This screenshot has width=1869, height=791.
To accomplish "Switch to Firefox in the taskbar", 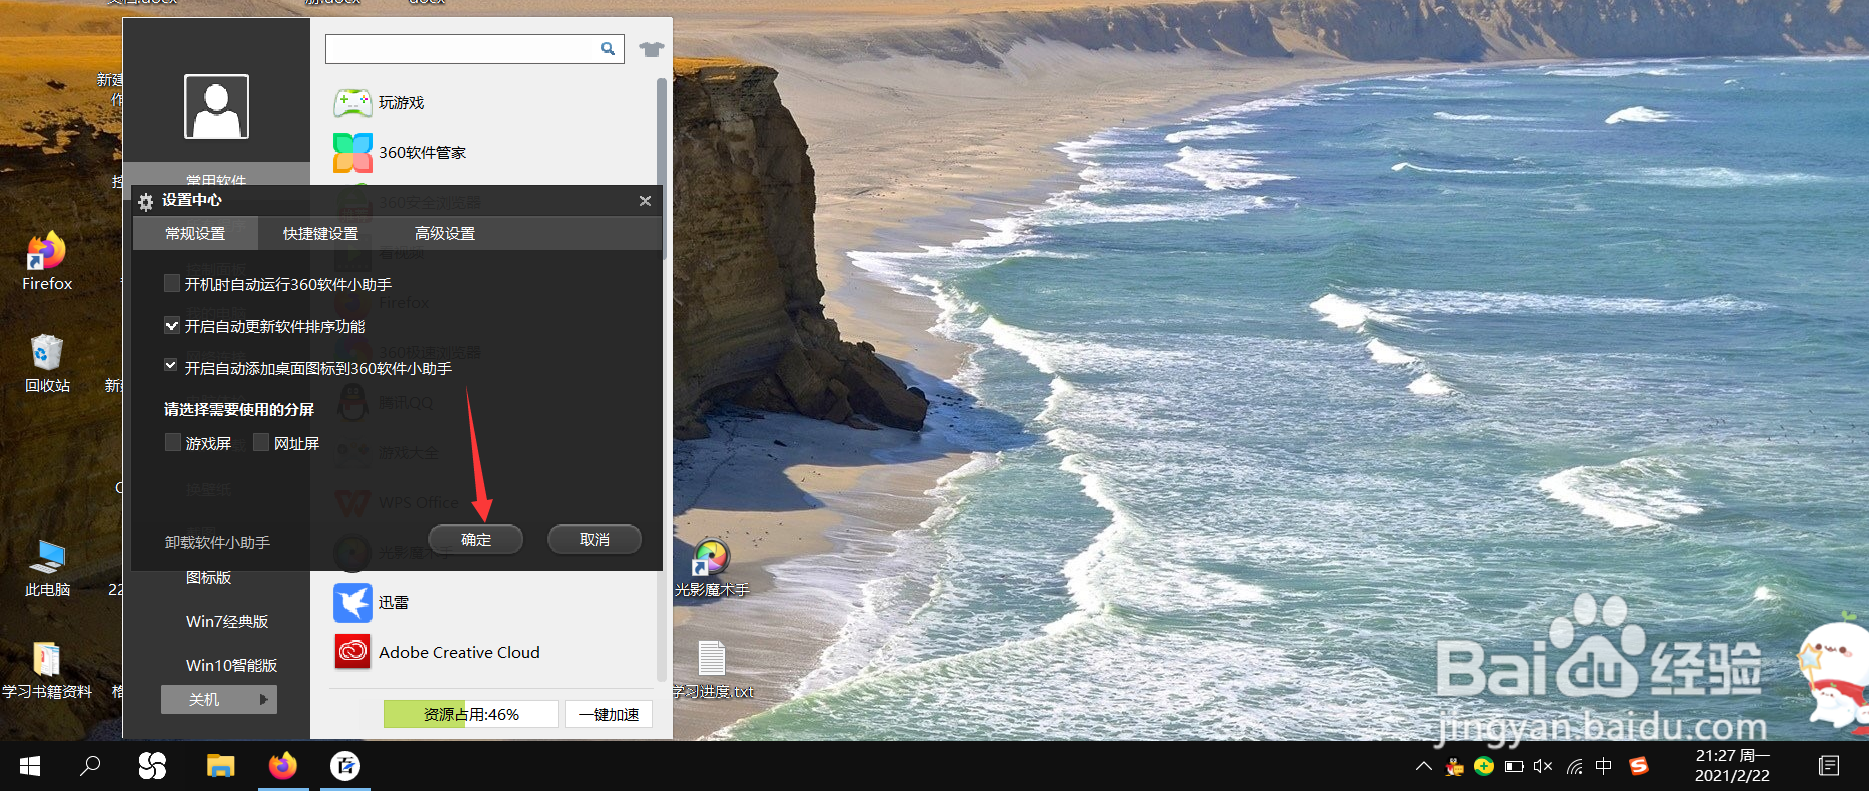I will click(x=283, y=766).
